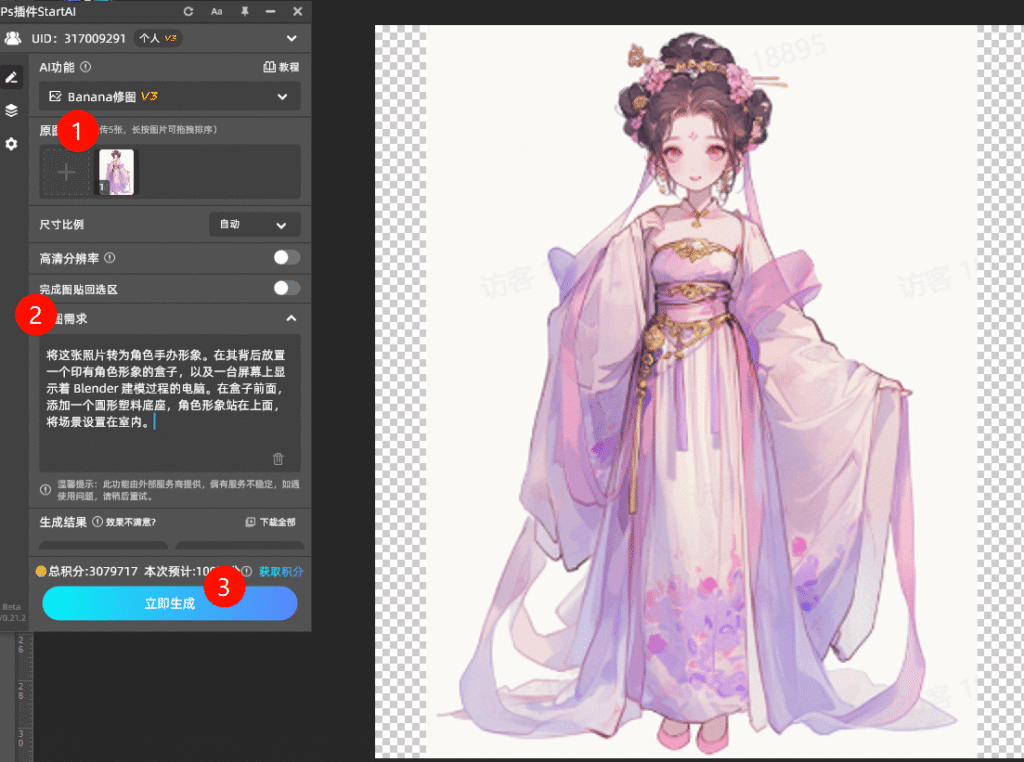Click the 立即生成 generate button
1024x762 pixels.
click(169, 604)
